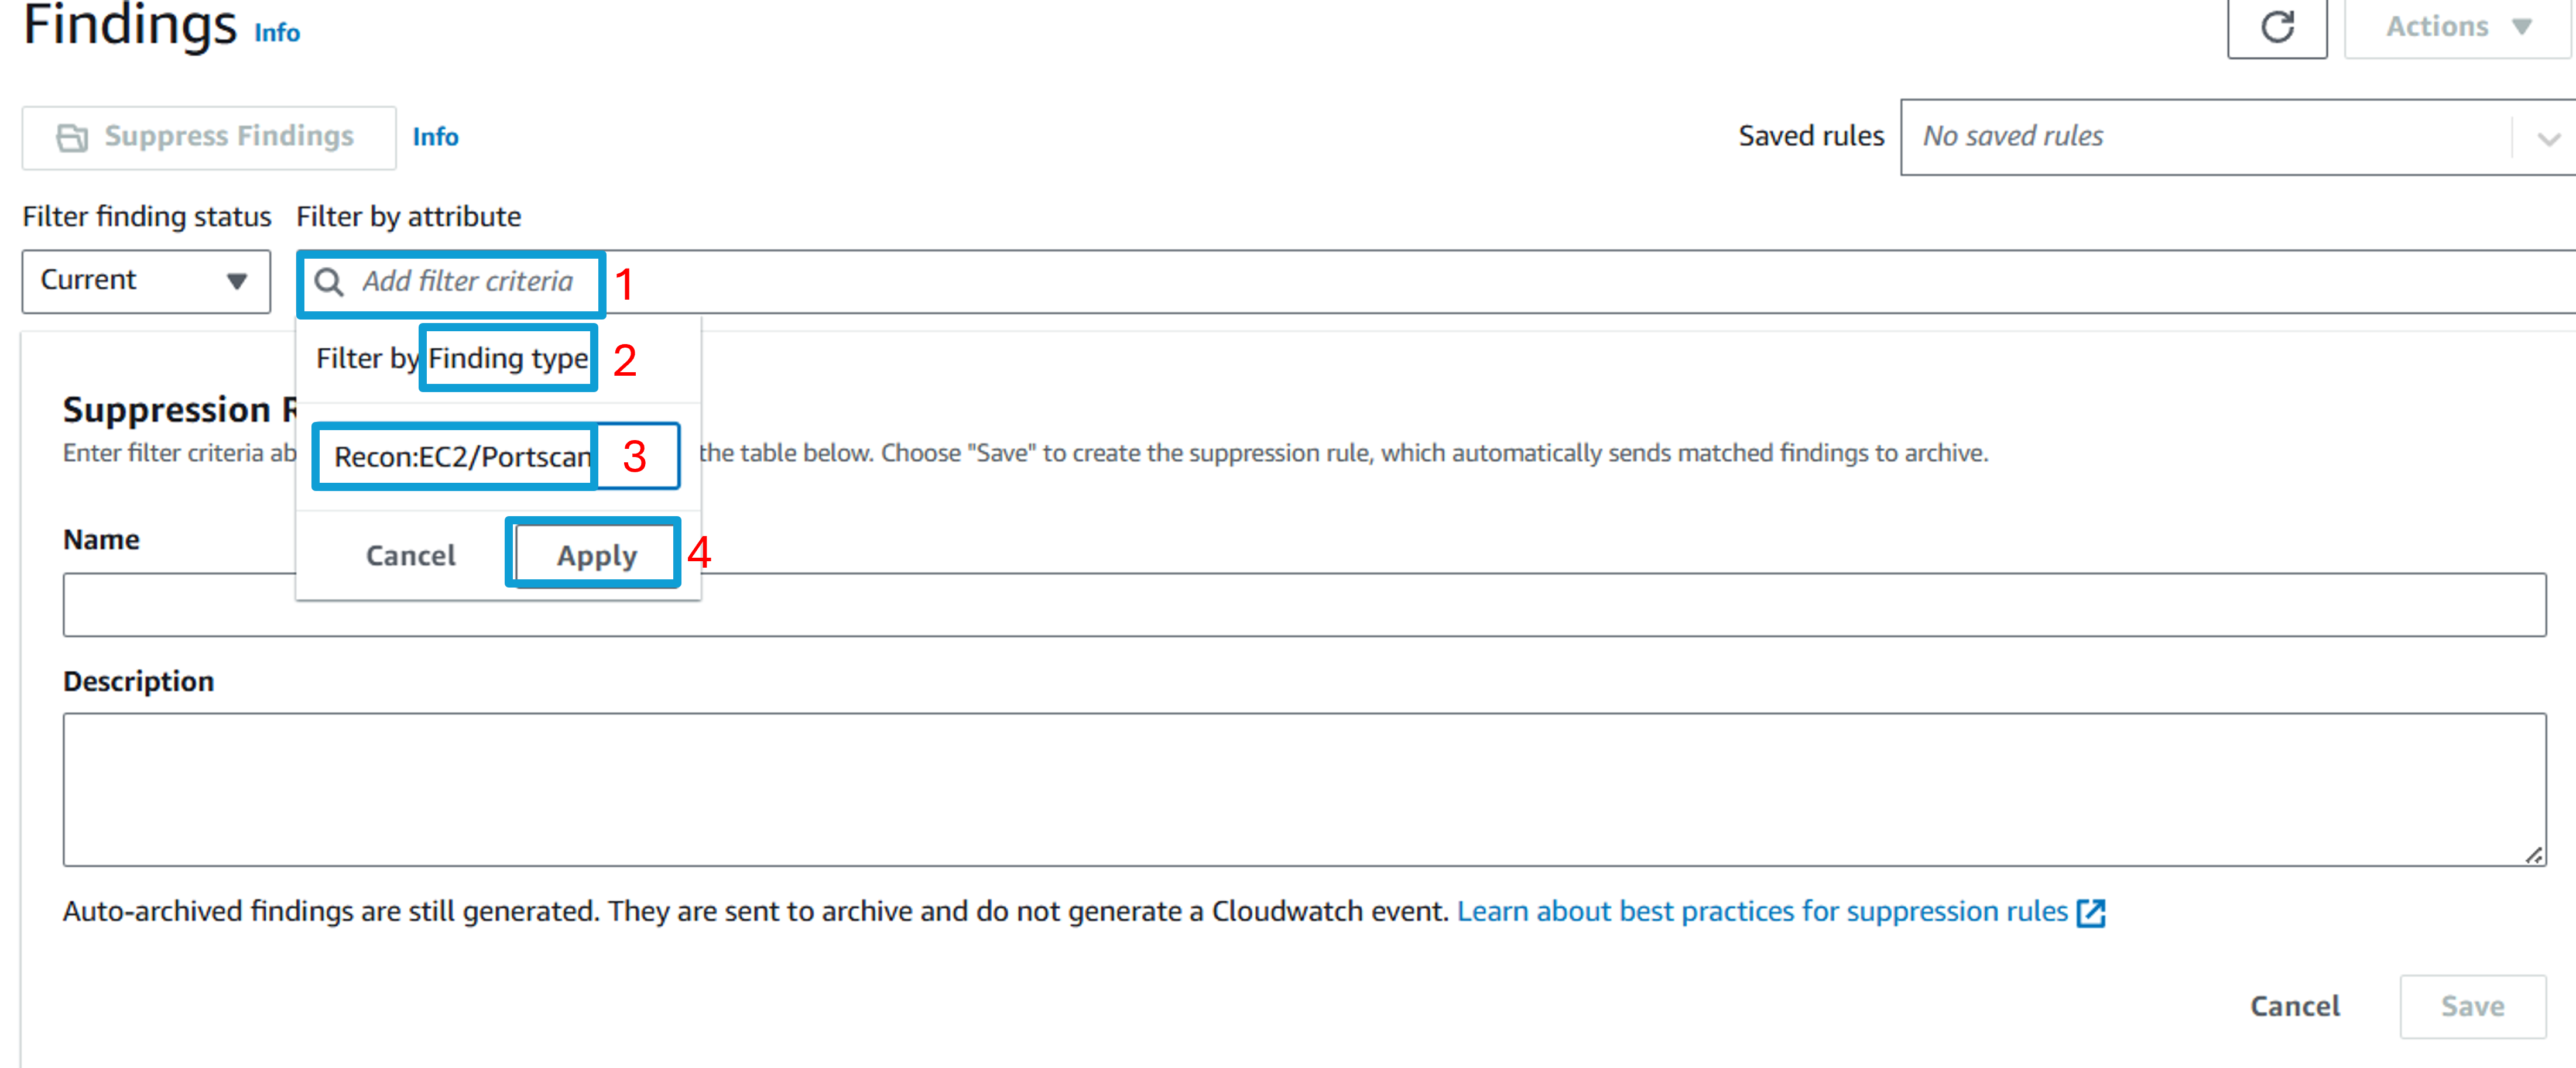This screenshot has height=1068, width=2576.
Task: Cancel the filter criteria popup
Action: pos(410,555)
